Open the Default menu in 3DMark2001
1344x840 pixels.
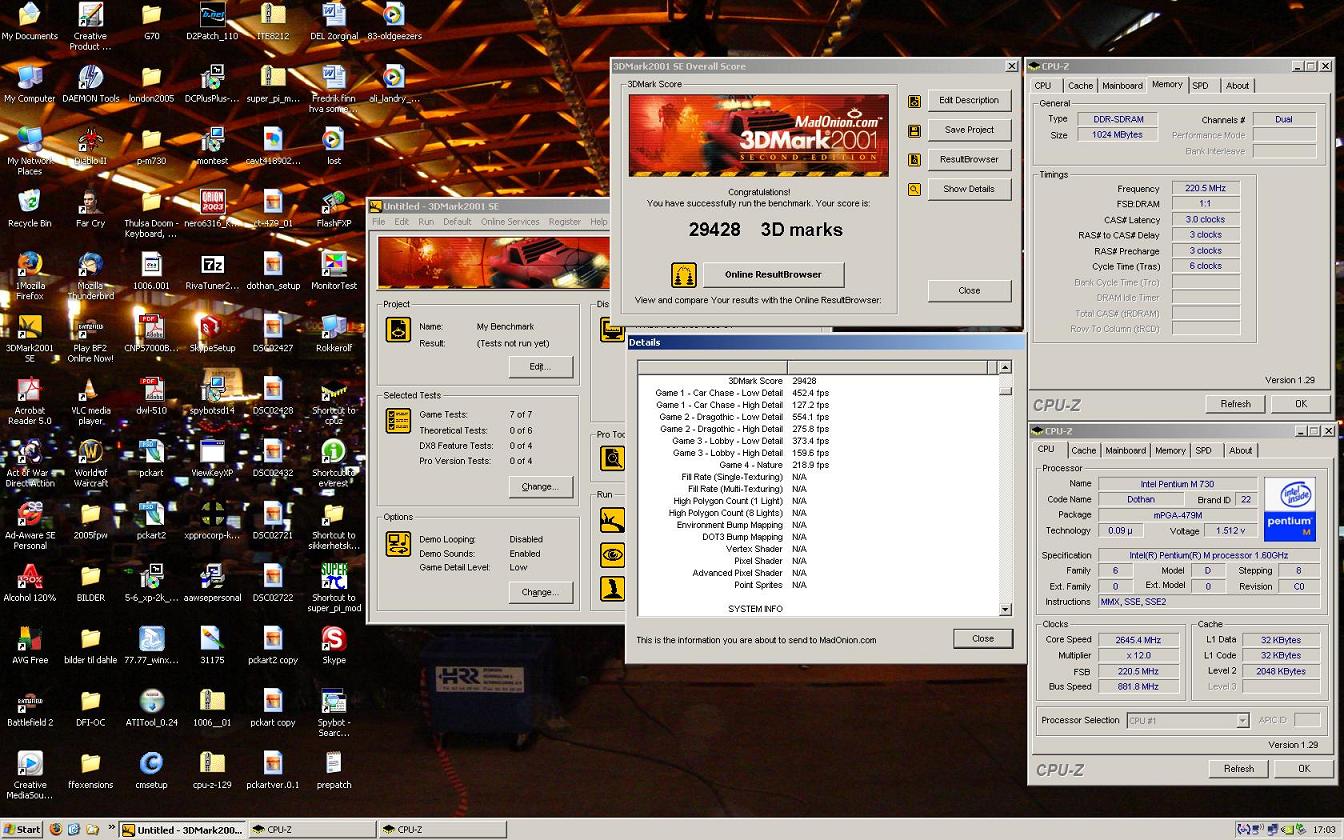coord(457,222)
